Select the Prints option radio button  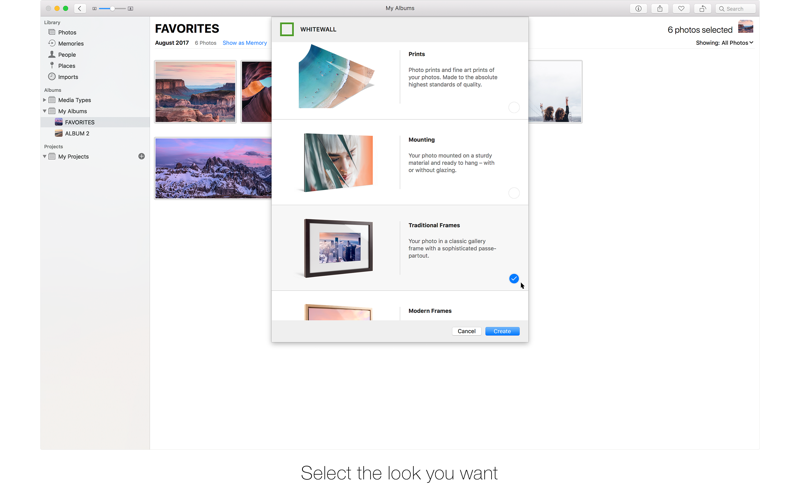coord(514,107)
